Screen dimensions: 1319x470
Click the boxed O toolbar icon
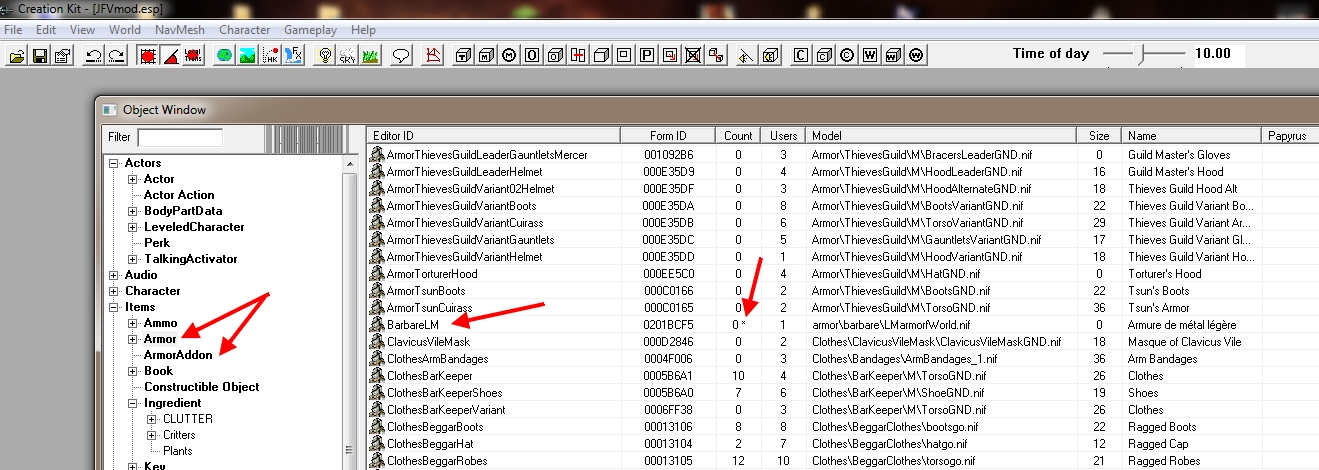click(x=532, y=56)
